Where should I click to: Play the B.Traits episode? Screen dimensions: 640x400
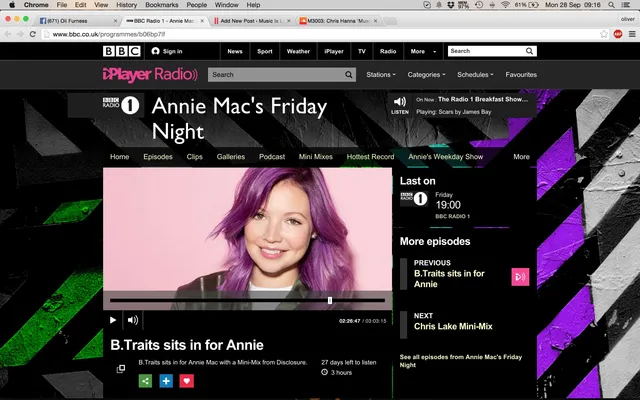pos(113,320)
